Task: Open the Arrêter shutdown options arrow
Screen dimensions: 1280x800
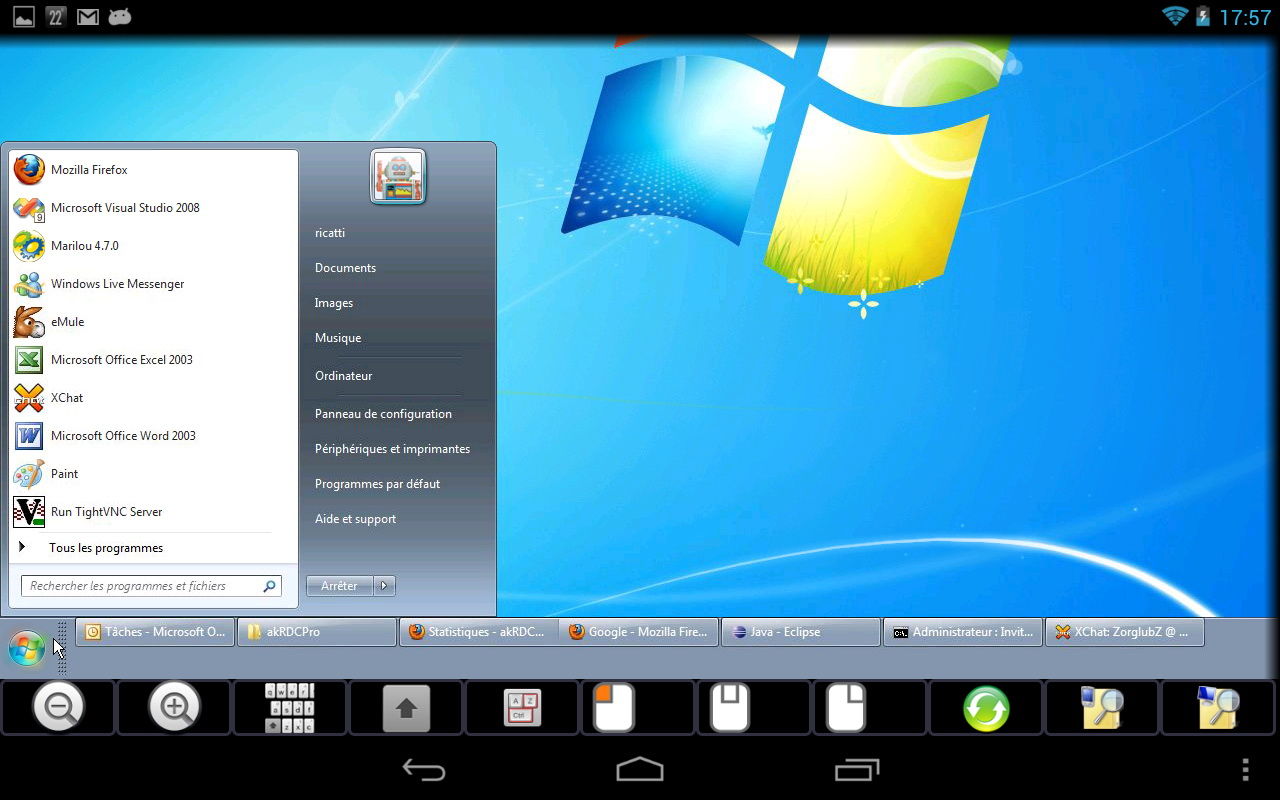Action: pos(383,585)
